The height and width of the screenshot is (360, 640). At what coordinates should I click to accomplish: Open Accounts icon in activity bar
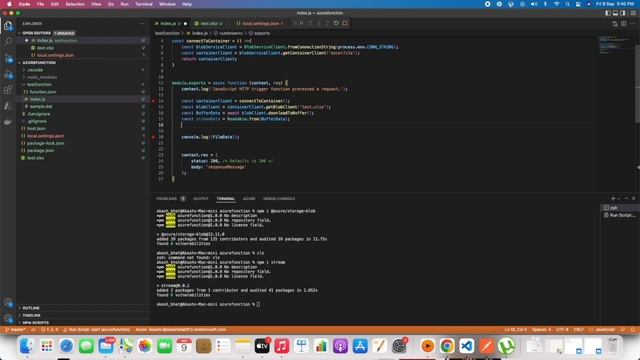(x=8, y=303)
